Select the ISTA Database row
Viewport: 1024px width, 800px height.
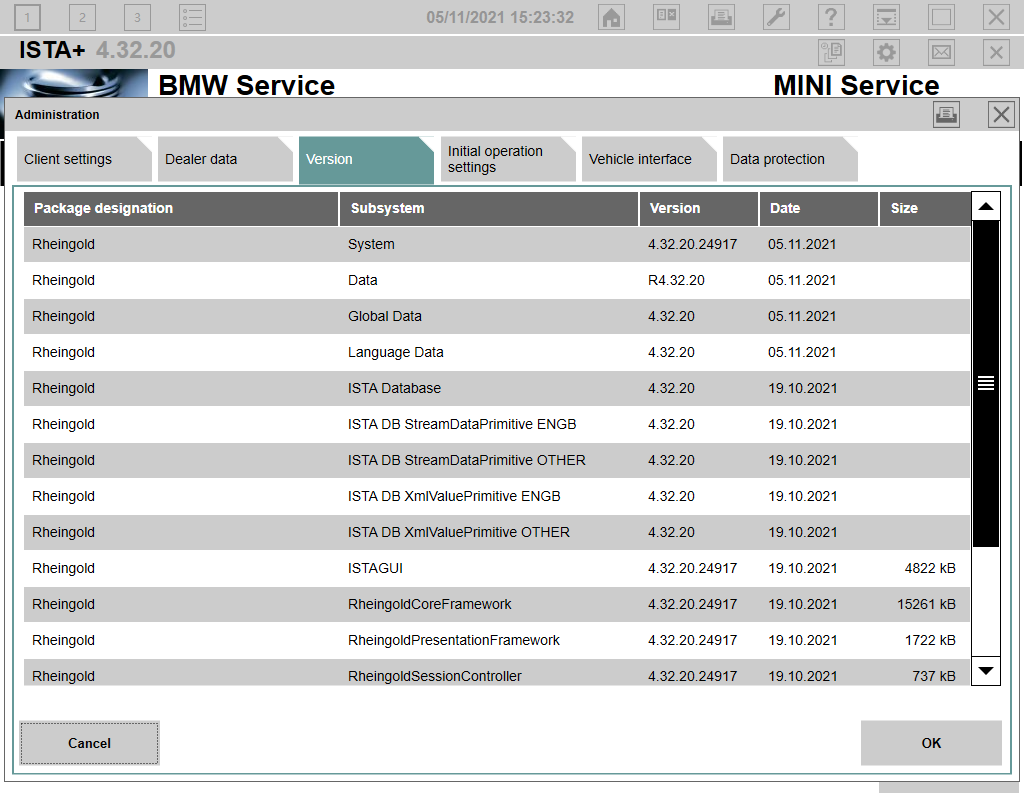(497, 388)
